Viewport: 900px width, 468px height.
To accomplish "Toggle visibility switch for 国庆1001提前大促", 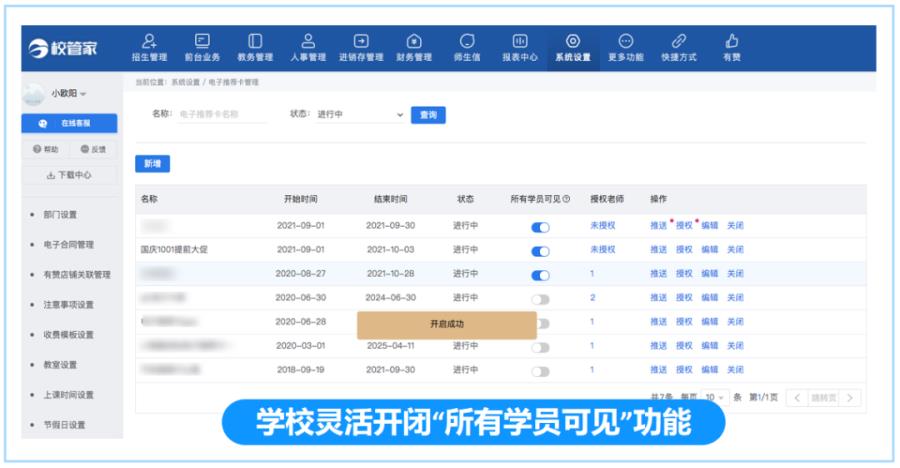I will tap(540, 251).
